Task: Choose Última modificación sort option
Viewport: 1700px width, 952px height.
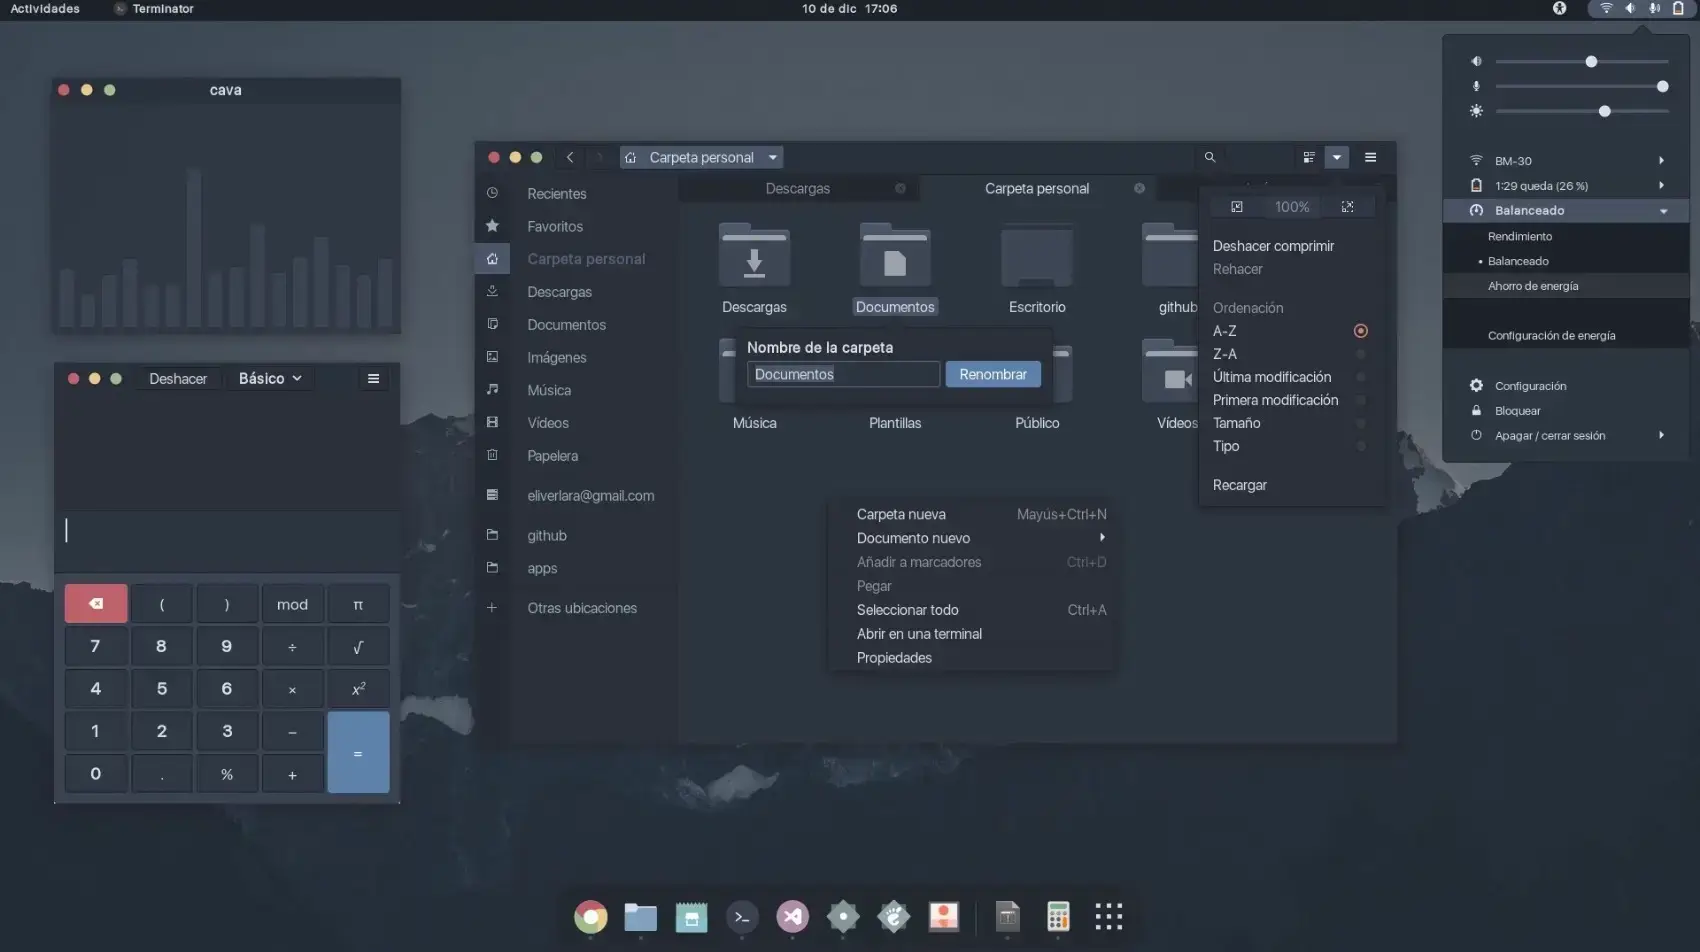Action: point(1271,377)
